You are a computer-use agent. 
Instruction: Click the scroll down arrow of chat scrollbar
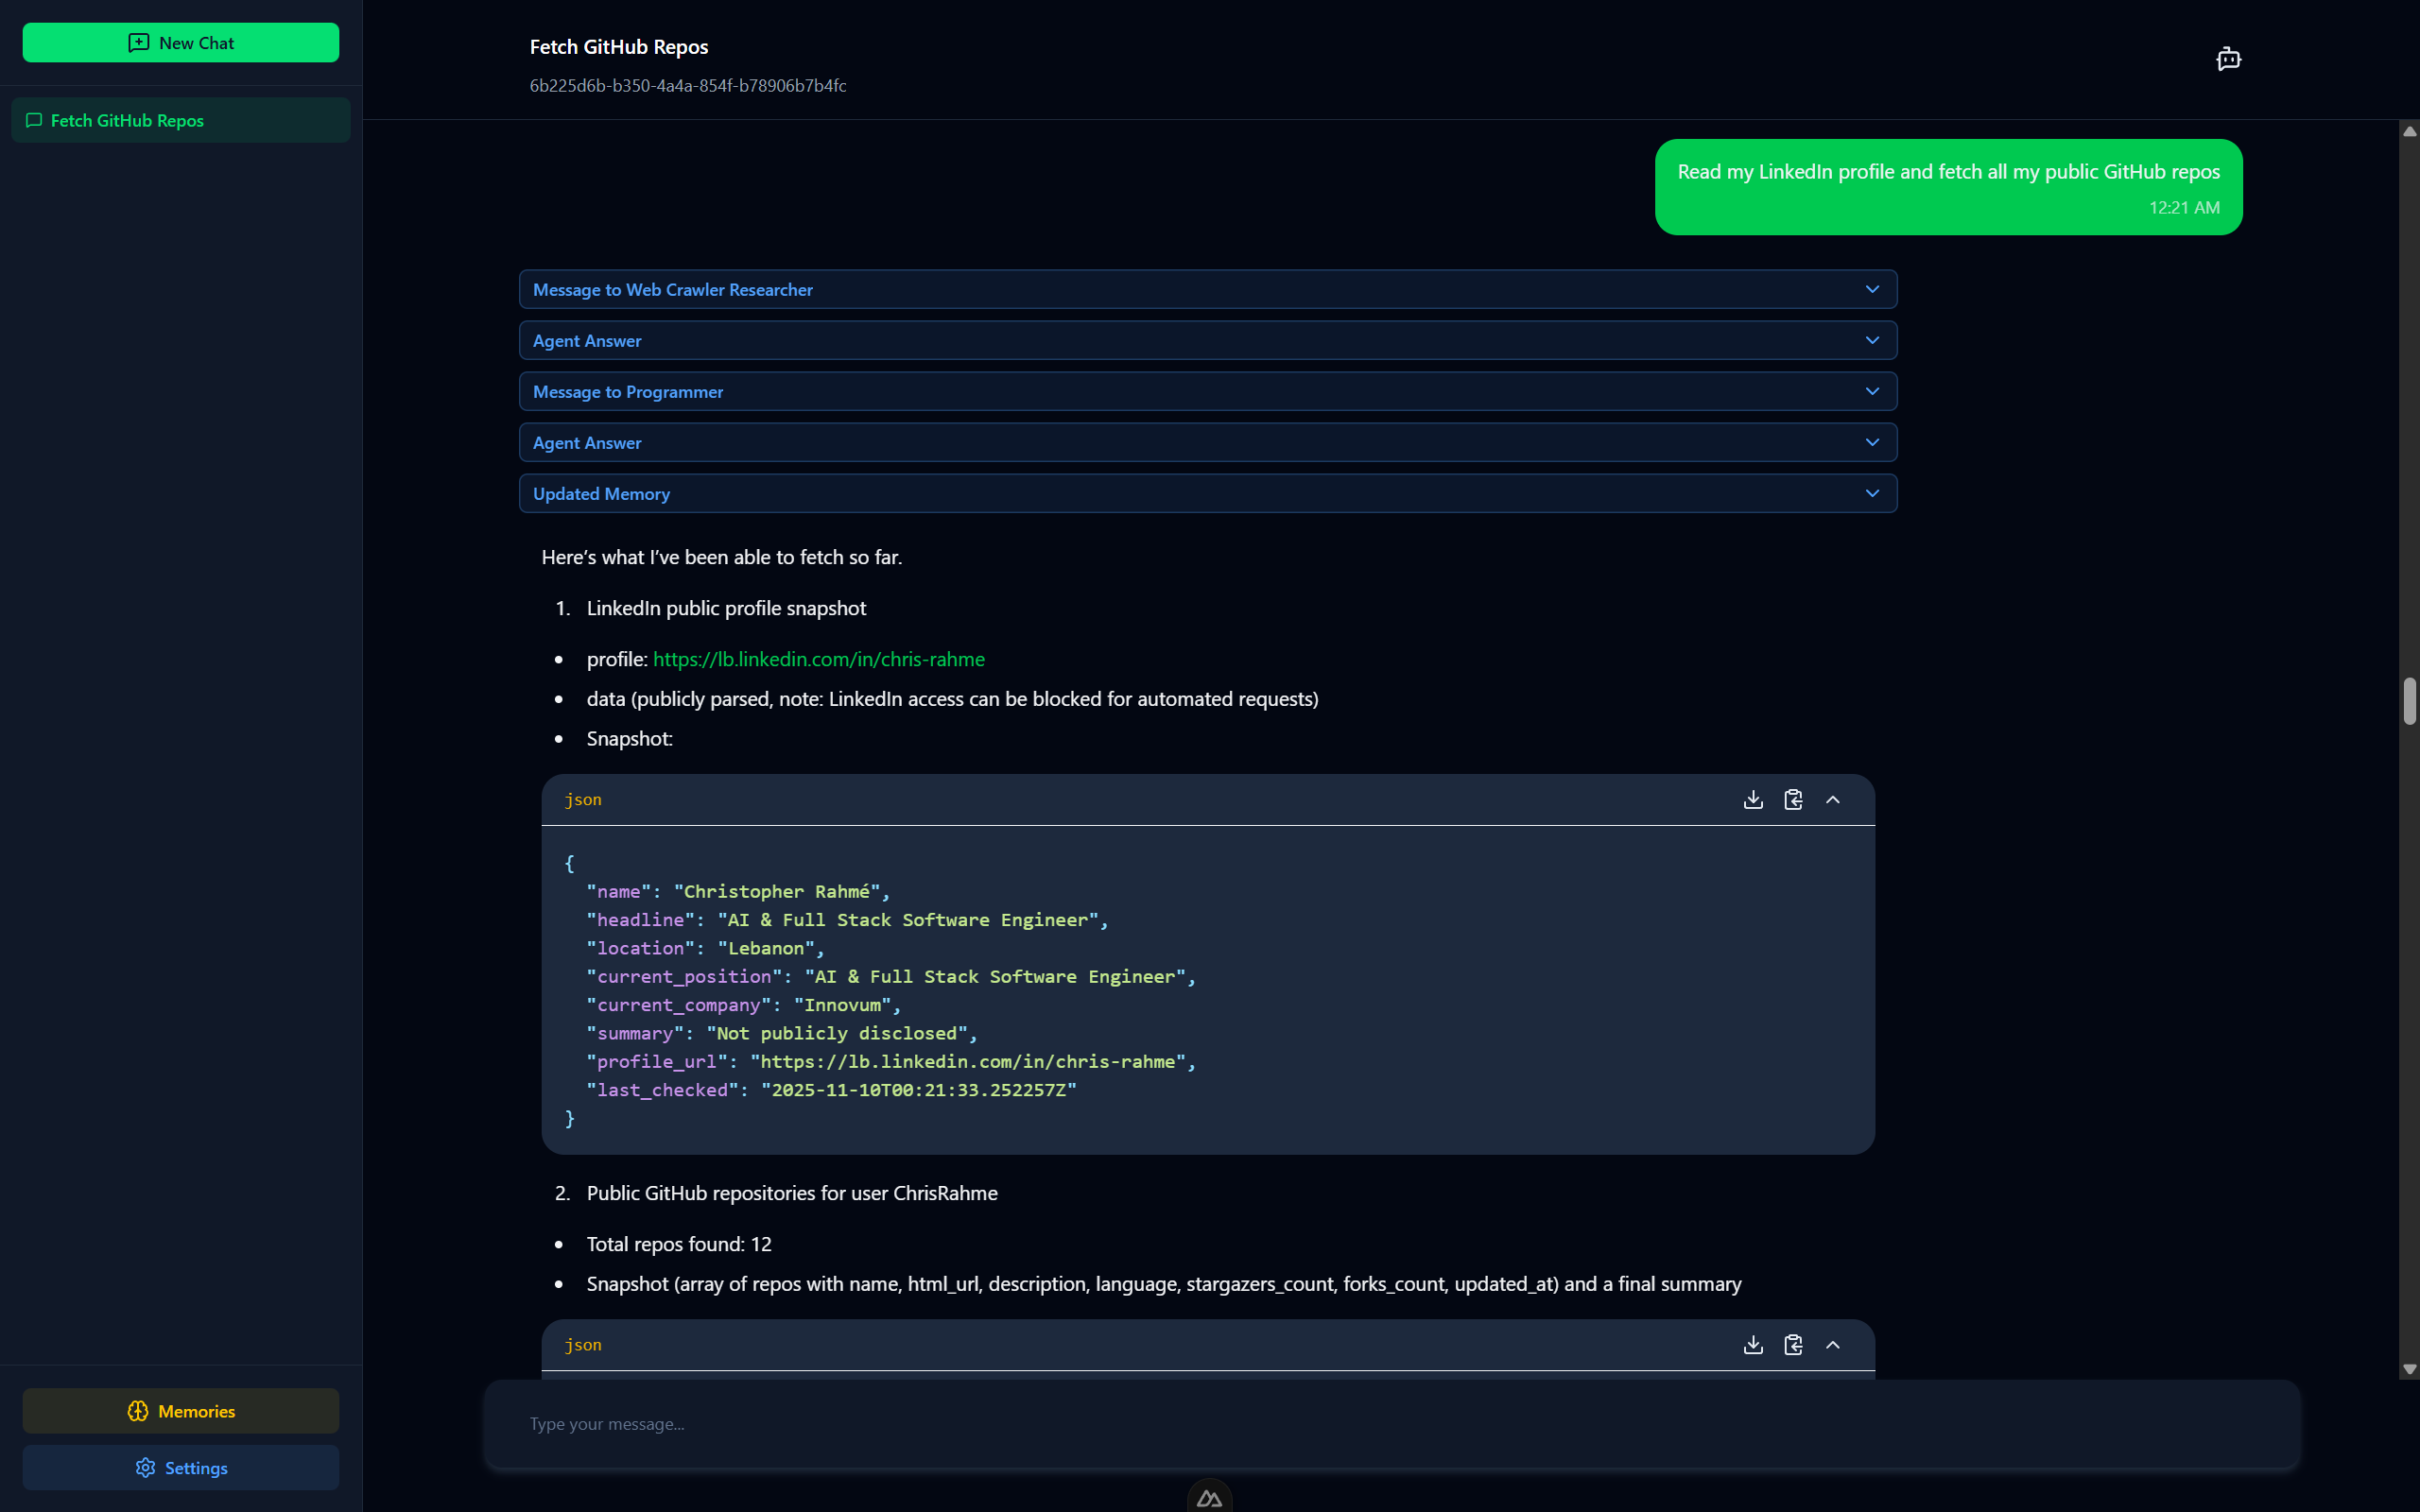pyautogui.click(x=2409, y=1369)
